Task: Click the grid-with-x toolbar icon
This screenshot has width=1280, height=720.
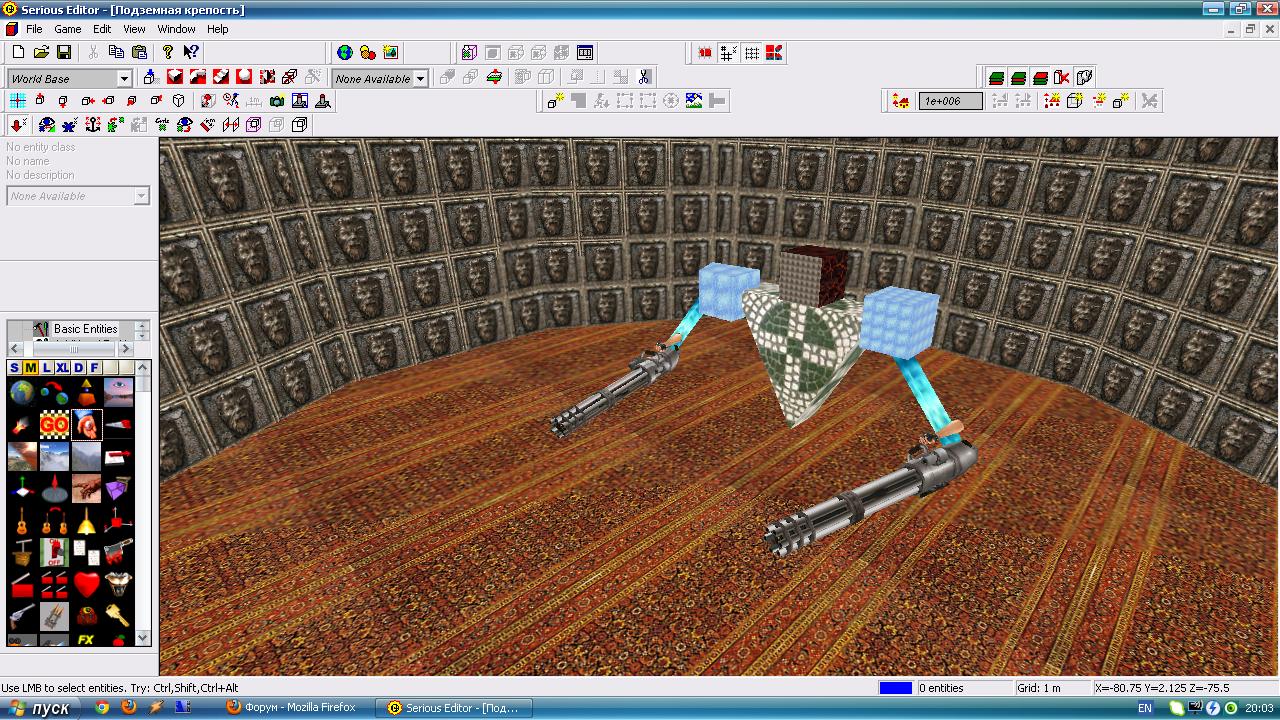Action: tap(728, 52)
